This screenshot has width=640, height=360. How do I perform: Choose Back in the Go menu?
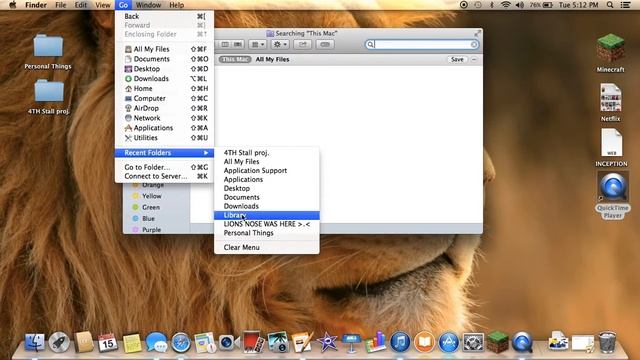tap(164, 16)
